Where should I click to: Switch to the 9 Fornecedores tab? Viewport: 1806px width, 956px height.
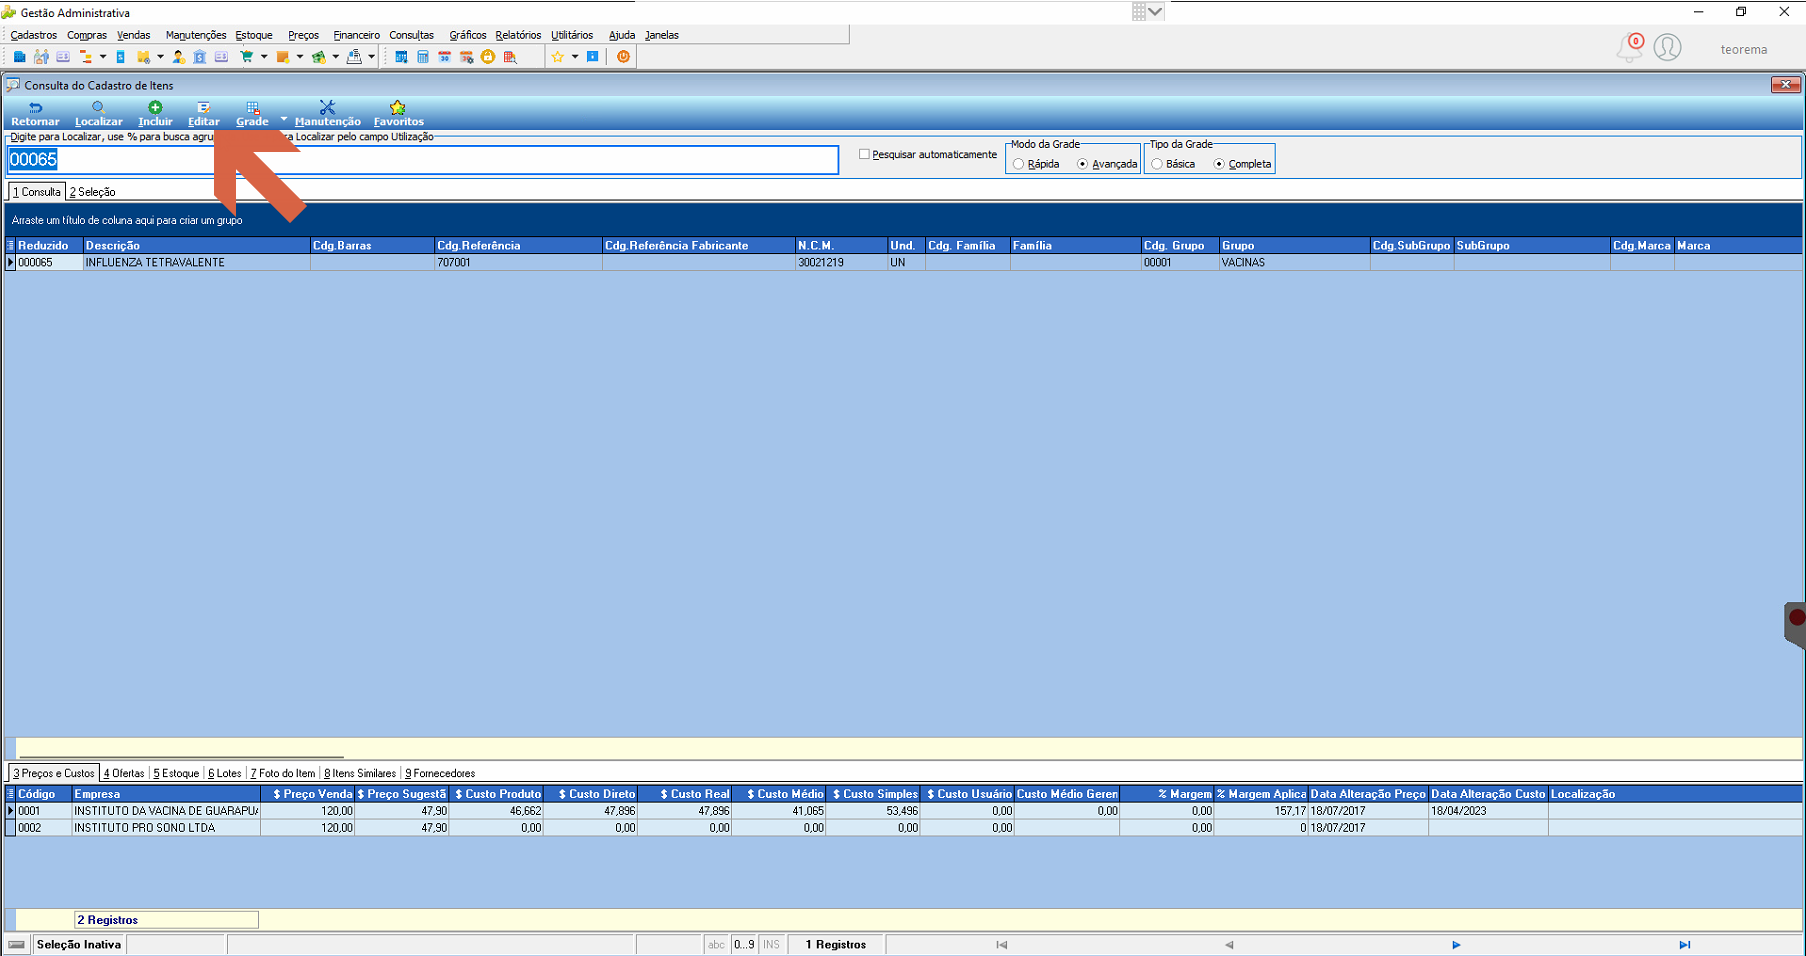440,773
